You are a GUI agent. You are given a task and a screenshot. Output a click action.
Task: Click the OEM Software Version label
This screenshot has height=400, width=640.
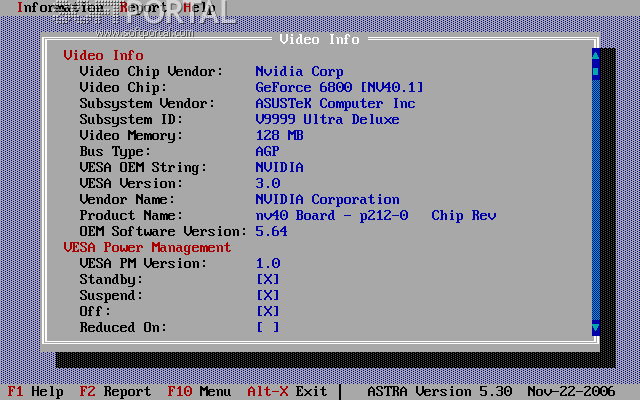pyautogui.click(x=163, y=231)
